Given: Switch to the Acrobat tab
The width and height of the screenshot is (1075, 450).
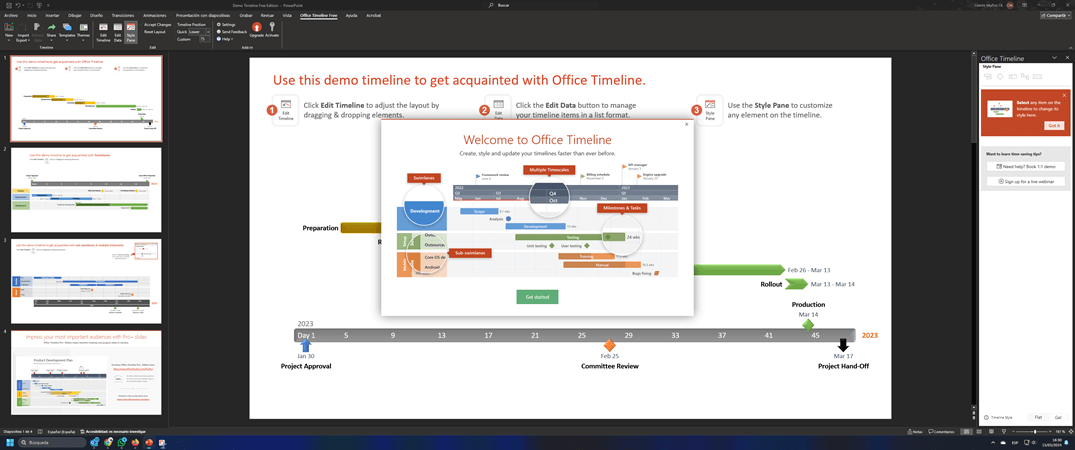Looking at the screenshot, I should [x=374, y=14].
